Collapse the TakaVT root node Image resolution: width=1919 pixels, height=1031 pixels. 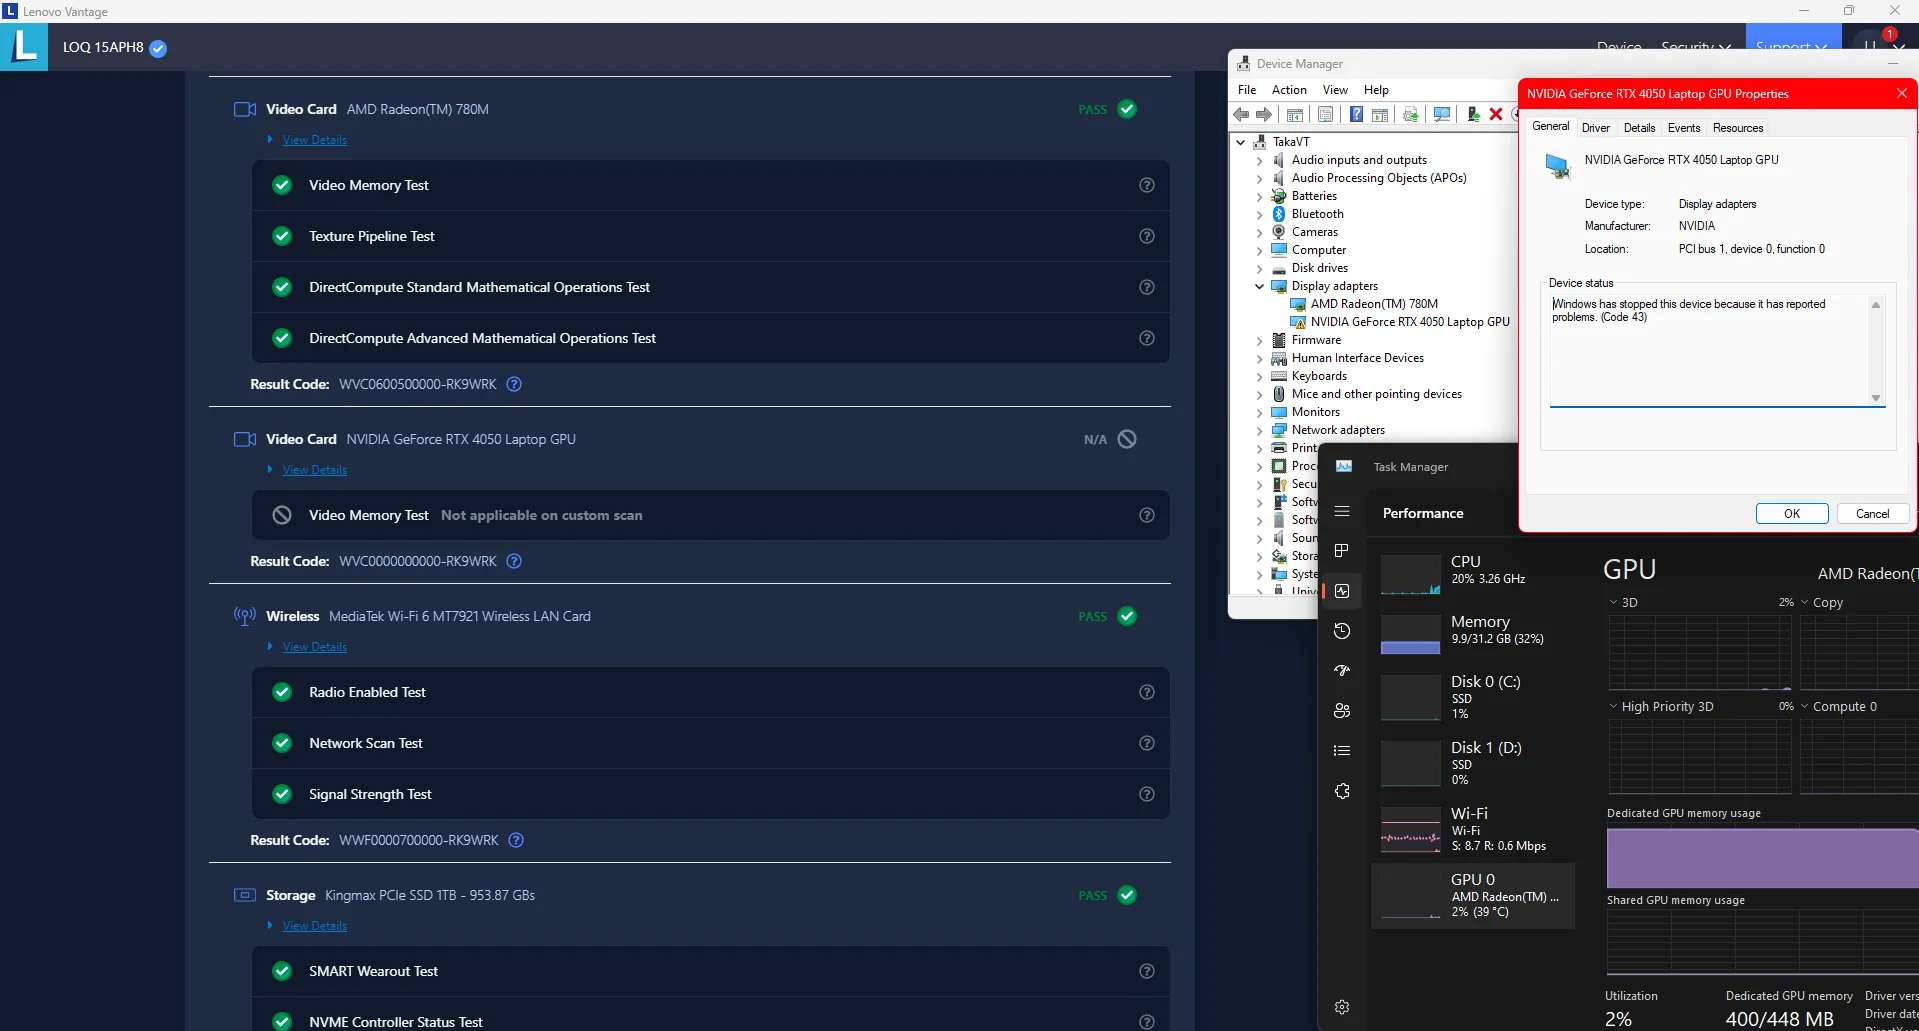pos(1241,142)
